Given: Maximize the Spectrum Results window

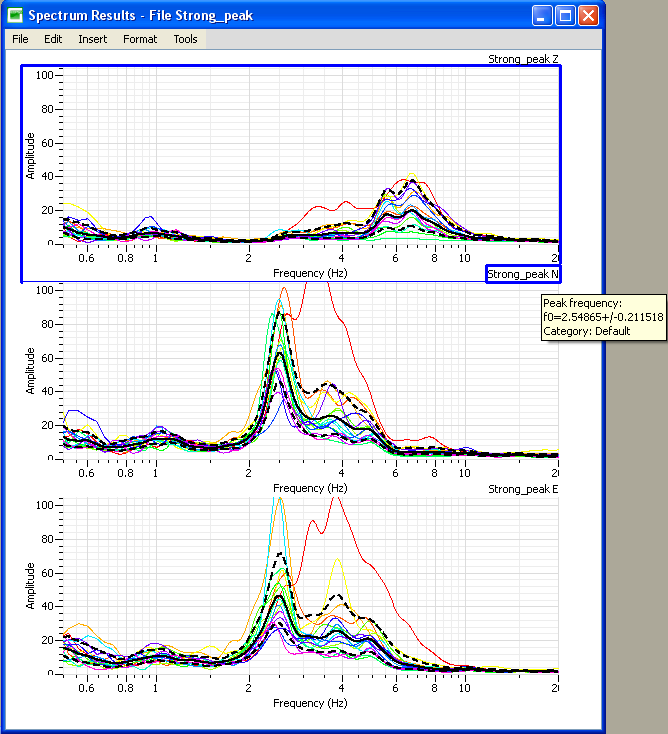Looking at the screenshot, I should (565, 16).
